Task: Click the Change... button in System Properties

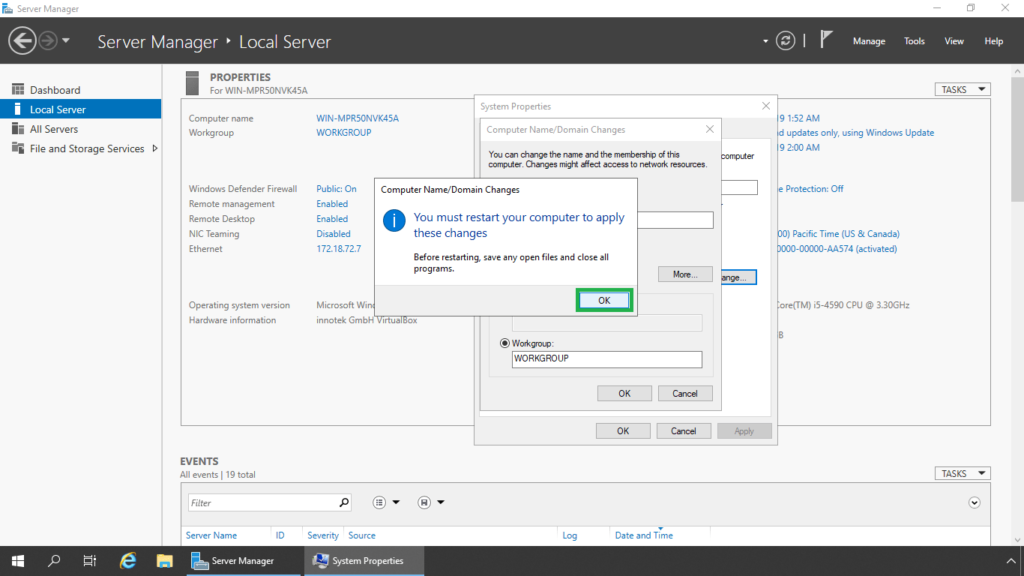Action: [738, 278]
